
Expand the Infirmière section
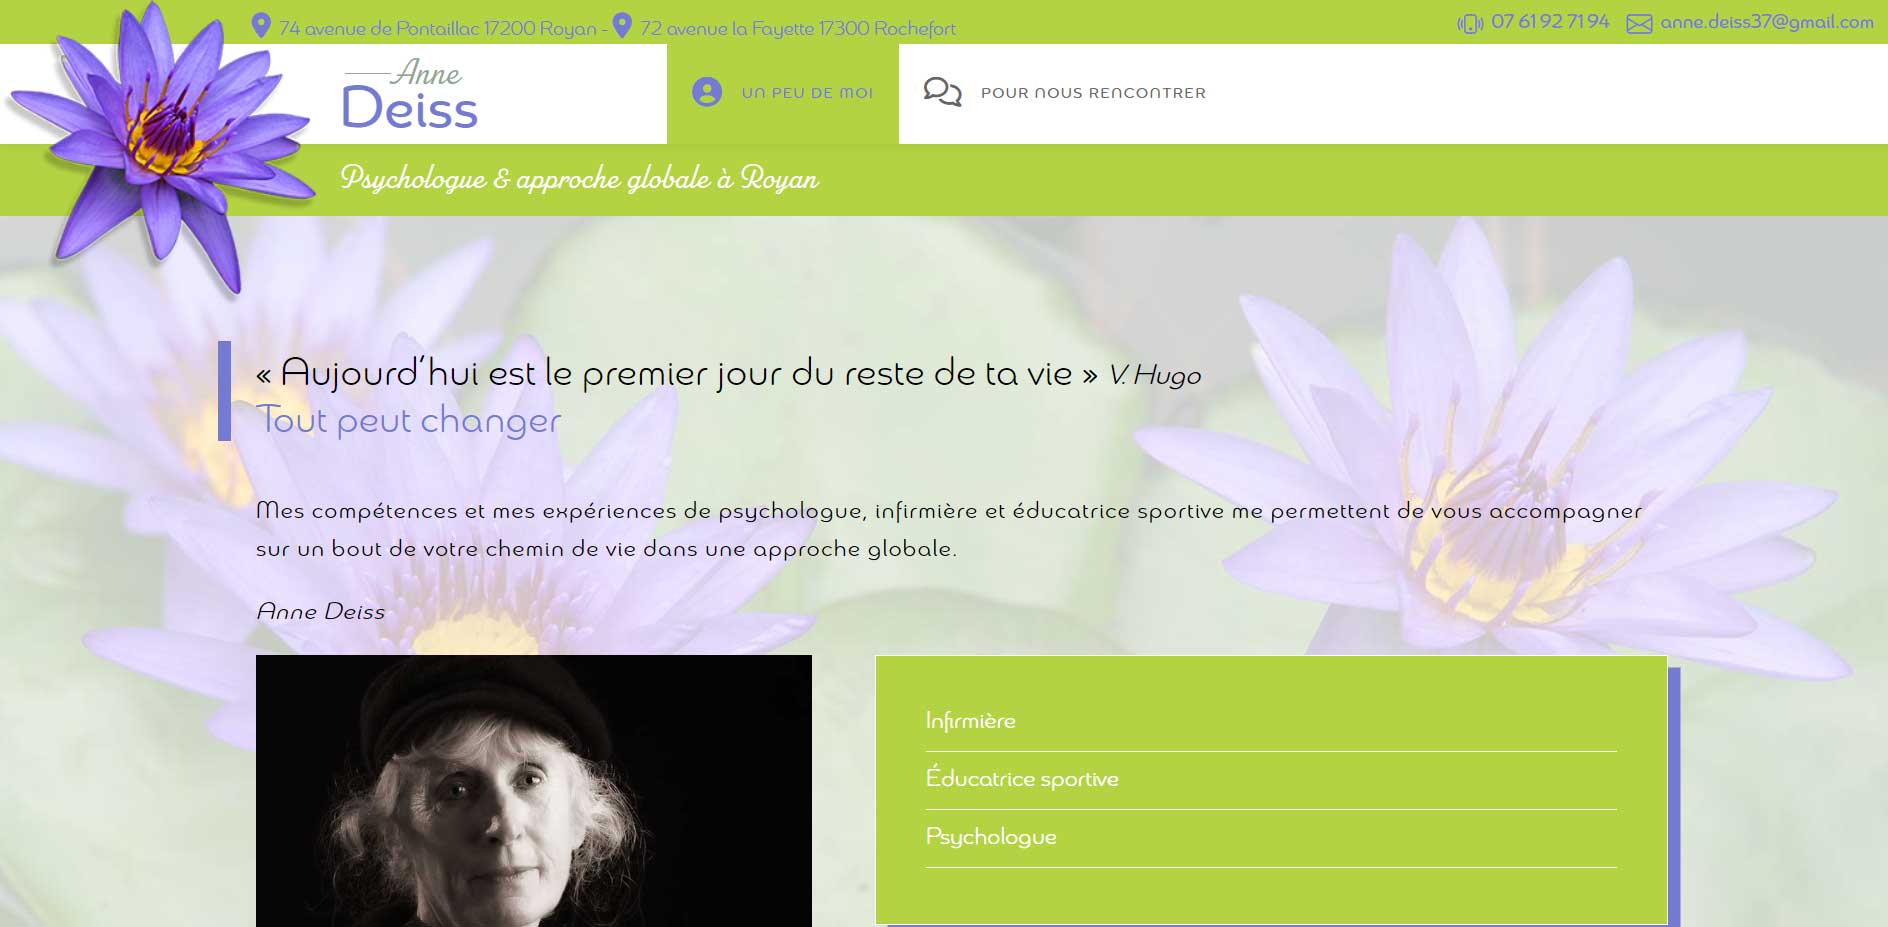pyautogui.click(x=1271, y=721)
